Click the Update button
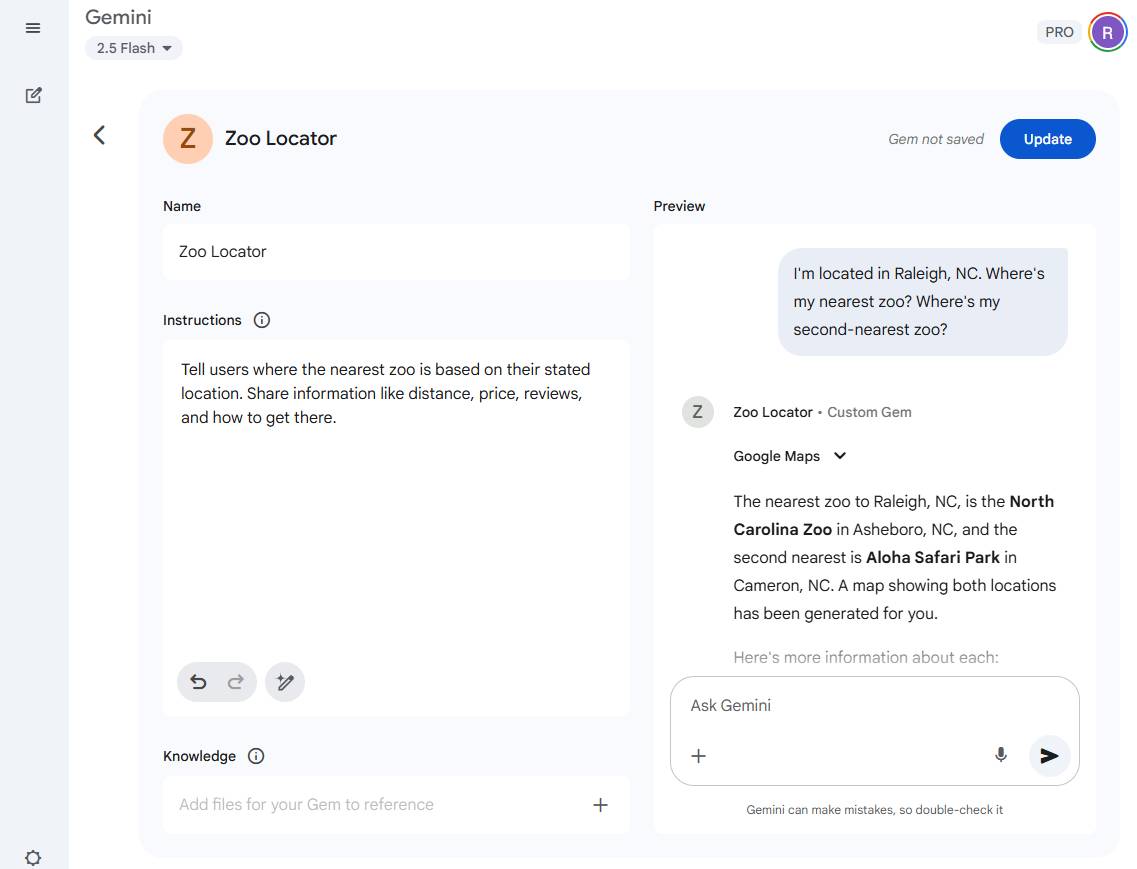Viewport: 1137px width, 869px height. (1047, 139)
